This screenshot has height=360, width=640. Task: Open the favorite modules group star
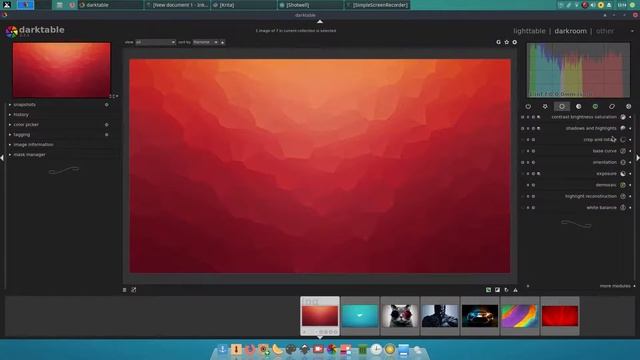tap(545, 107)
